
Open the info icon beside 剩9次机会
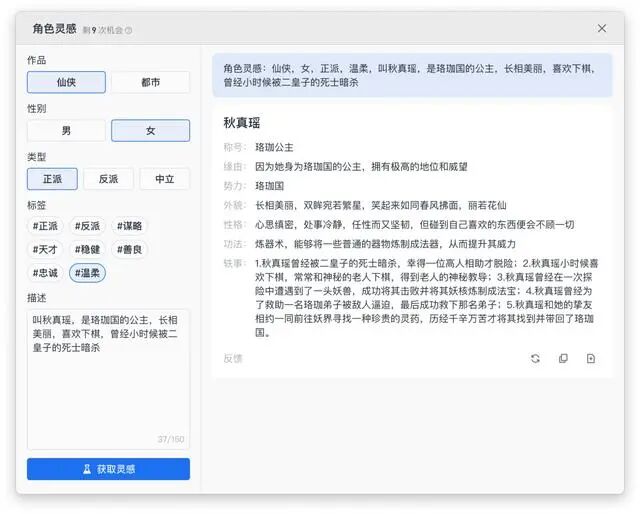click(x=129, y=30)
